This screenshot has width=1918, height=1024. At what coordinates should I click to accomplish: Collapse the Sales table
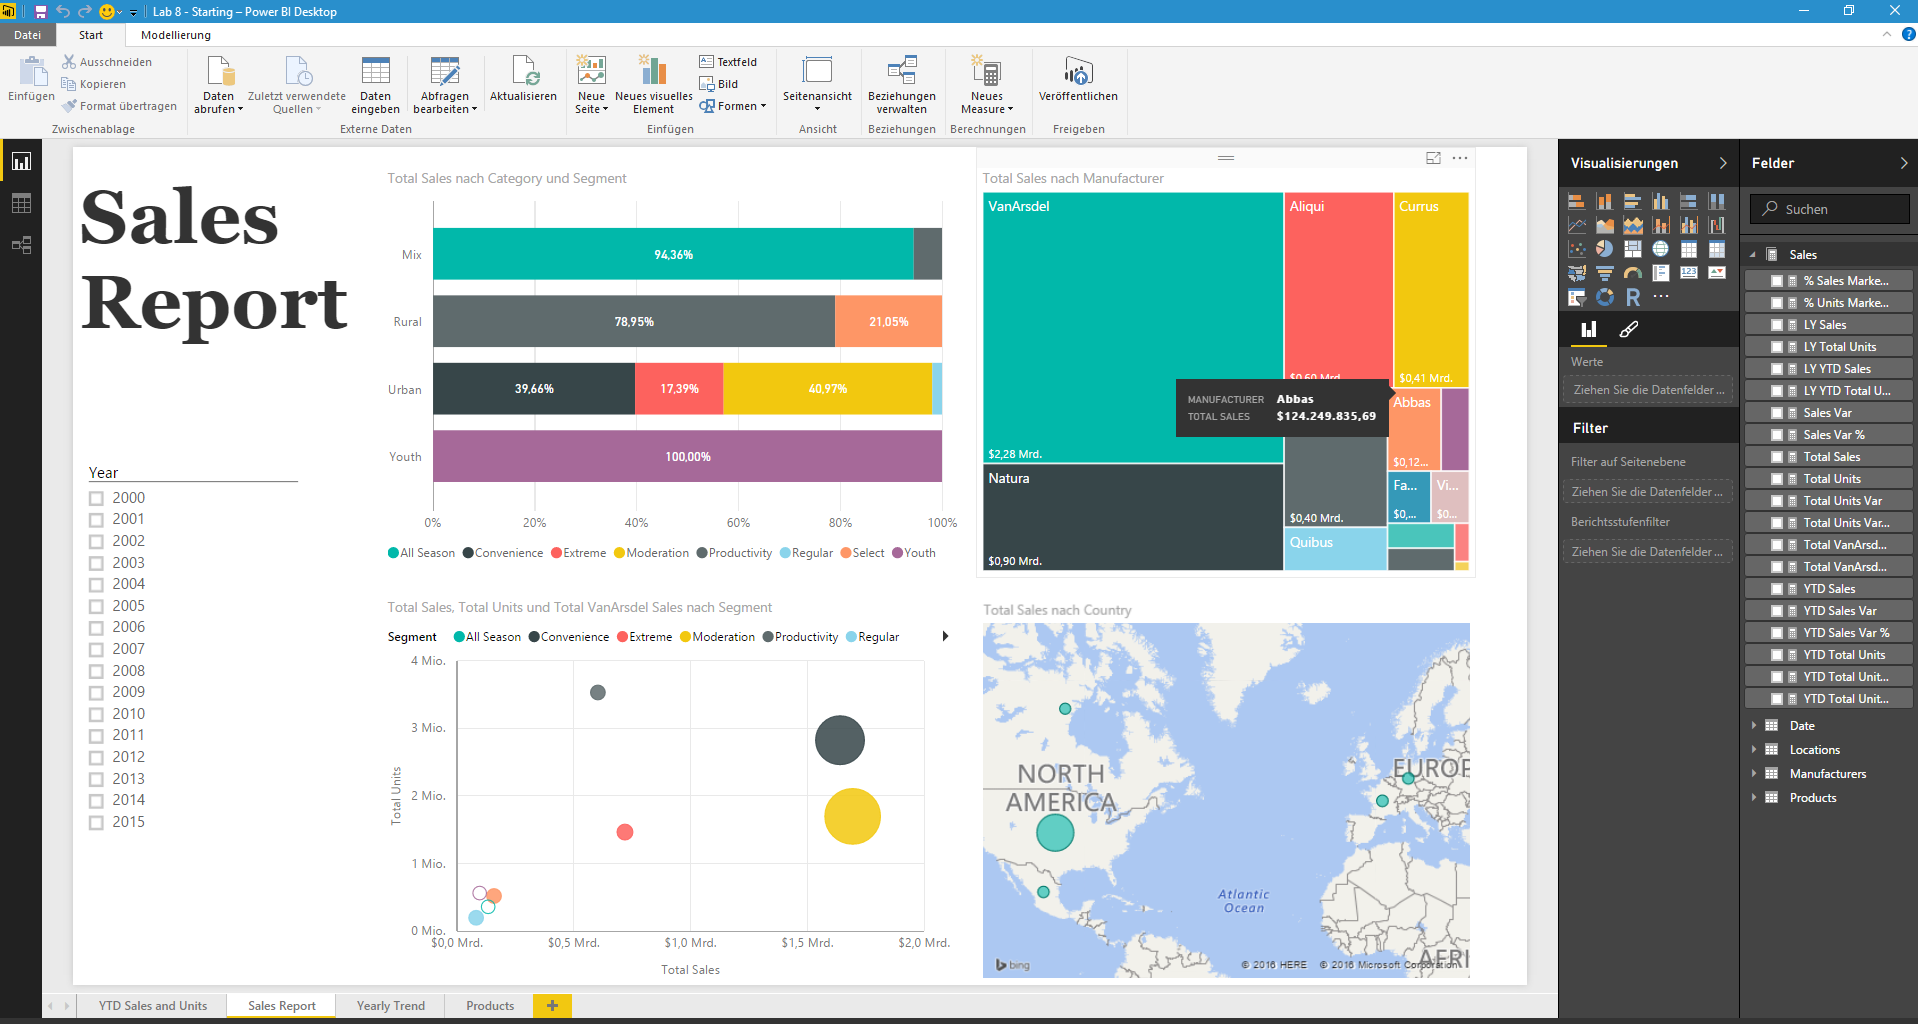1753,255
